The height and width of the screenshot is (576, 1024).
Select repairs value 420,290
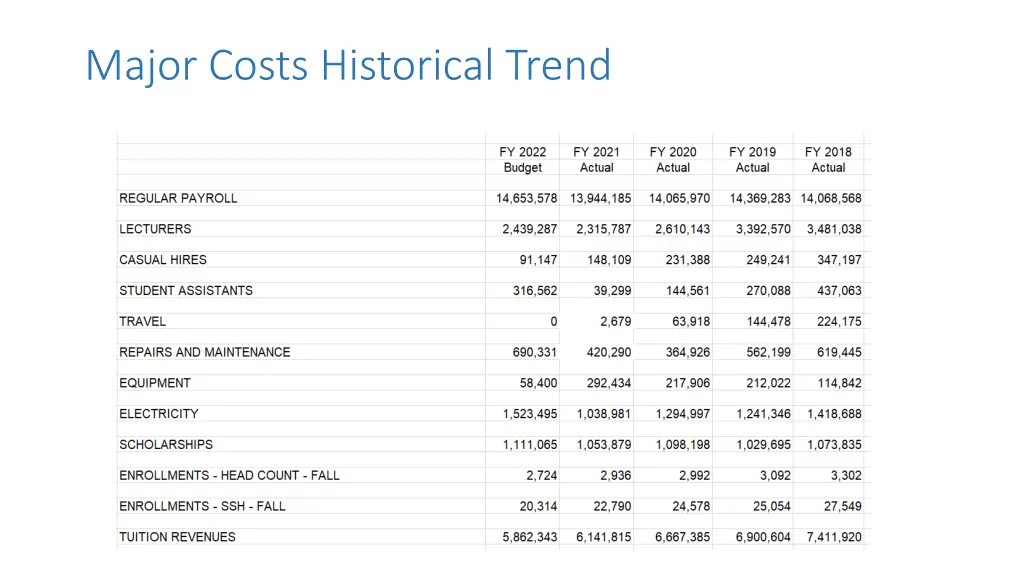609,352
